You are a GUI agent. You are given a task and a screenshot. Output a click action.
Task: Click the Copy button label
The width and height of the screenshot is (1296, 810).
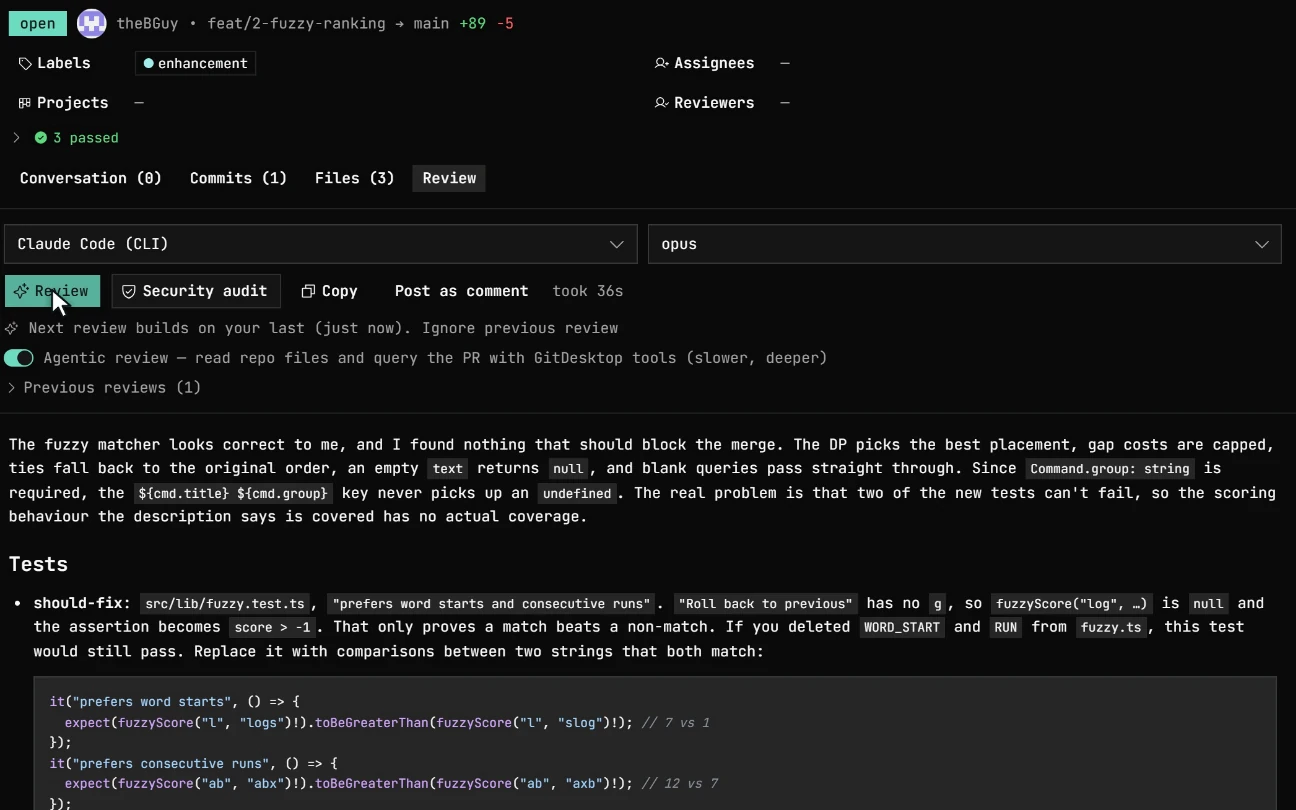tap(339, 291)
